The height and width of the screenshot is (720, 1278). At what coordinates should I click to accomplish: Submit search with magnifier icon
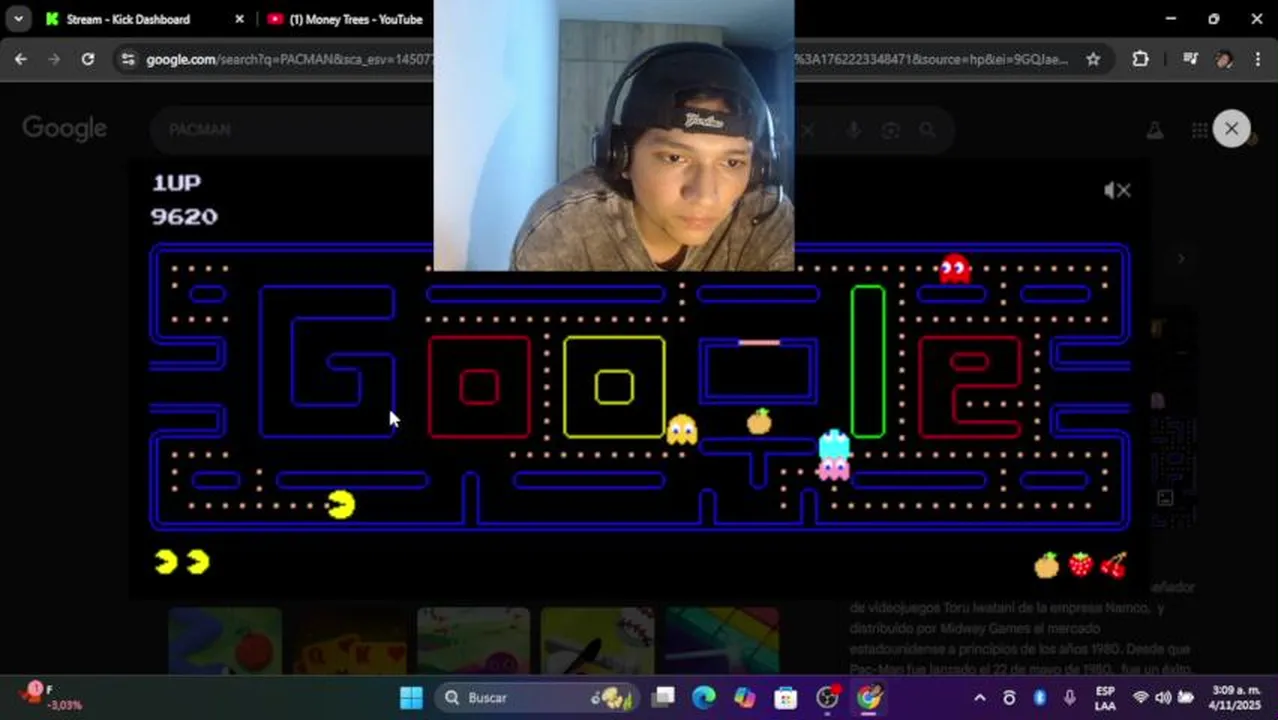click(x=927, y=130)
